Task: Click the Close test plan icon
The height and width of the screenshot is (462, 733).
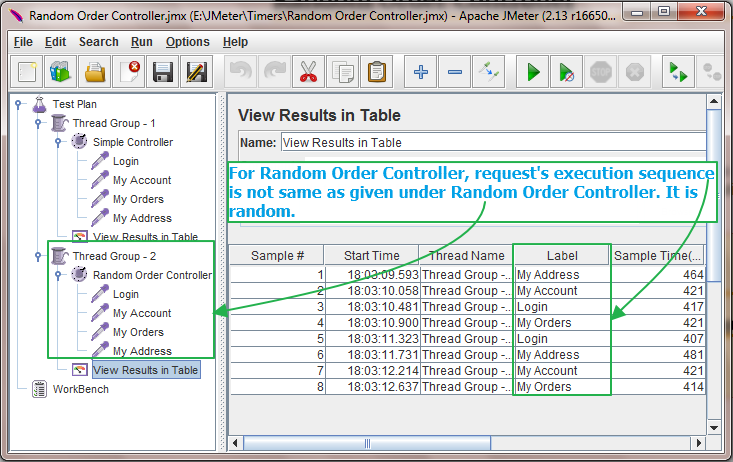Action: tap(129, 72)
